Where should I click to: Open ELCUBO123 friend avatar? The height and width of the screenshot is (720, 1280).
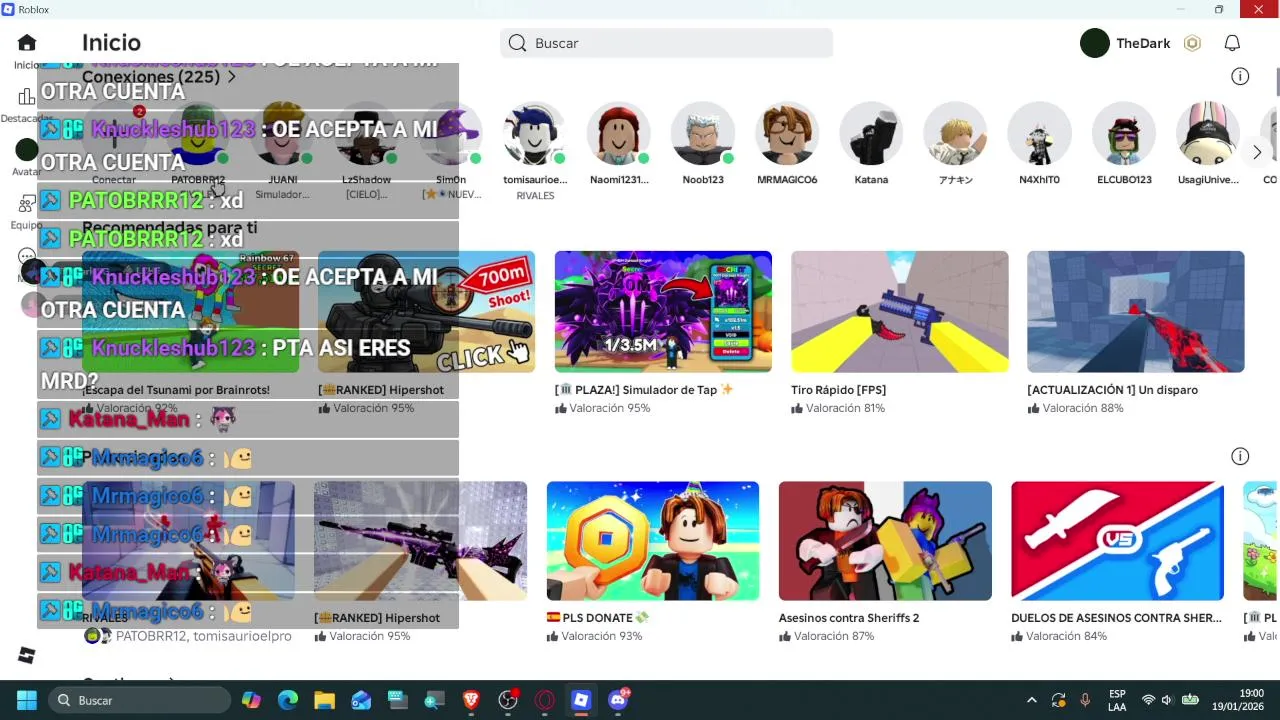pyautogui.click(x=1124, y=133)
